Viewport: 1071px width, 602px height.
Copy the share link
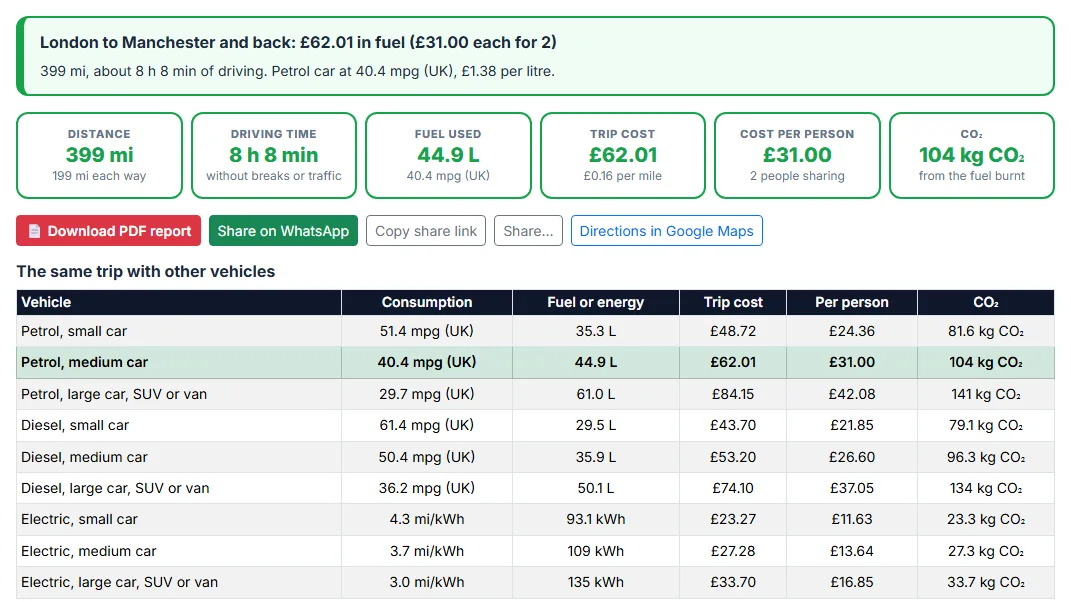(x=426, y=231)
